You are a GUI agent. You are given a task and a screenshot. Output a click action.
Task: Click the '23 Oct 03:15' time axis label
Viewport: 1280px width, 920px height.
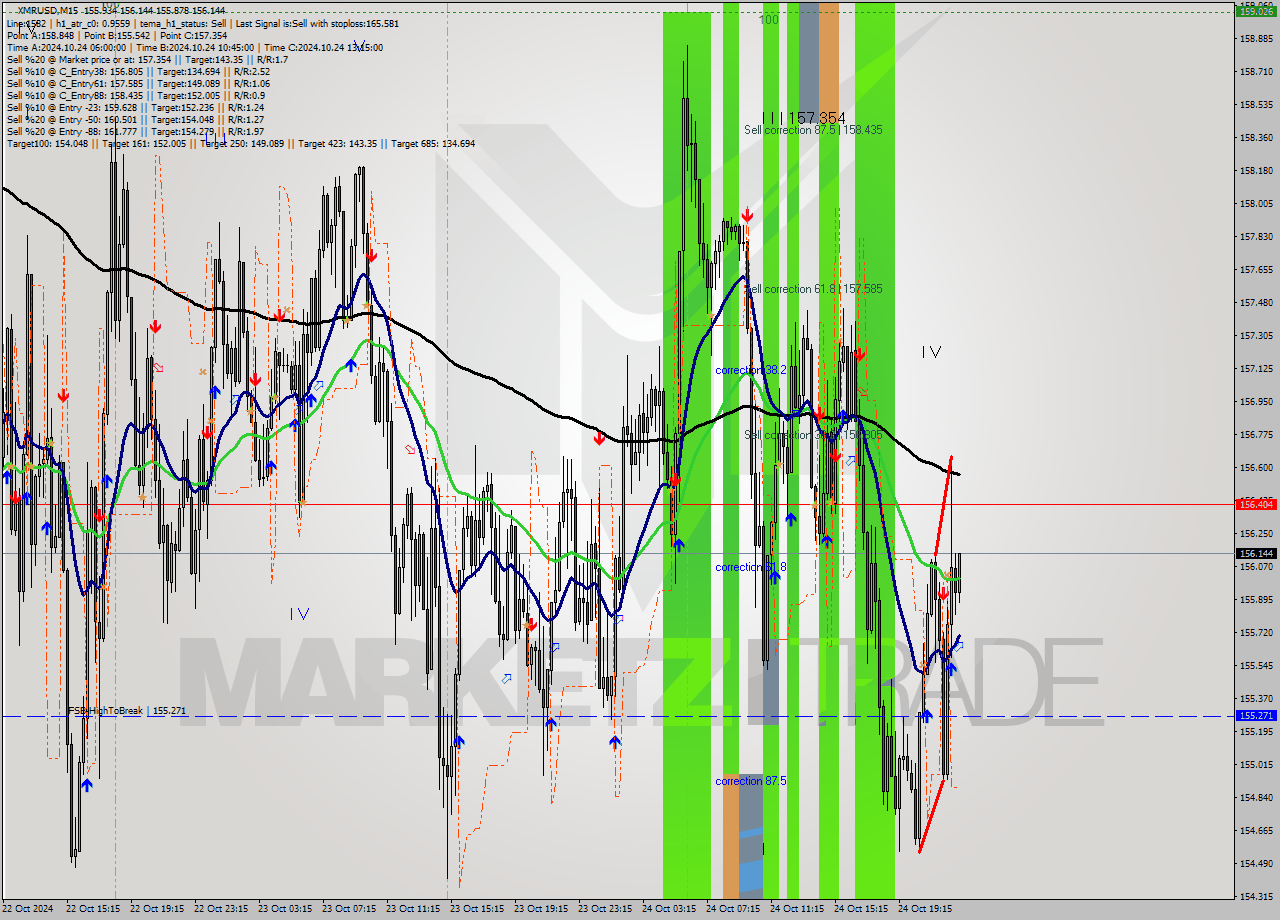285,909
